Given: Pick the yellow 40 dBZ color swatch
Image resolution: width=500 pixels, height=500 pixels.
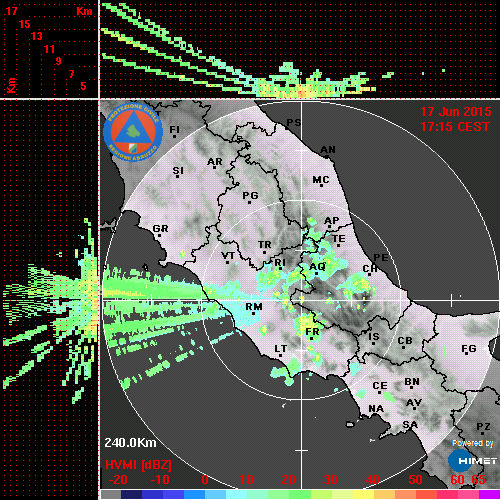Looking at the screenshot, I should (x=363, y=494).
